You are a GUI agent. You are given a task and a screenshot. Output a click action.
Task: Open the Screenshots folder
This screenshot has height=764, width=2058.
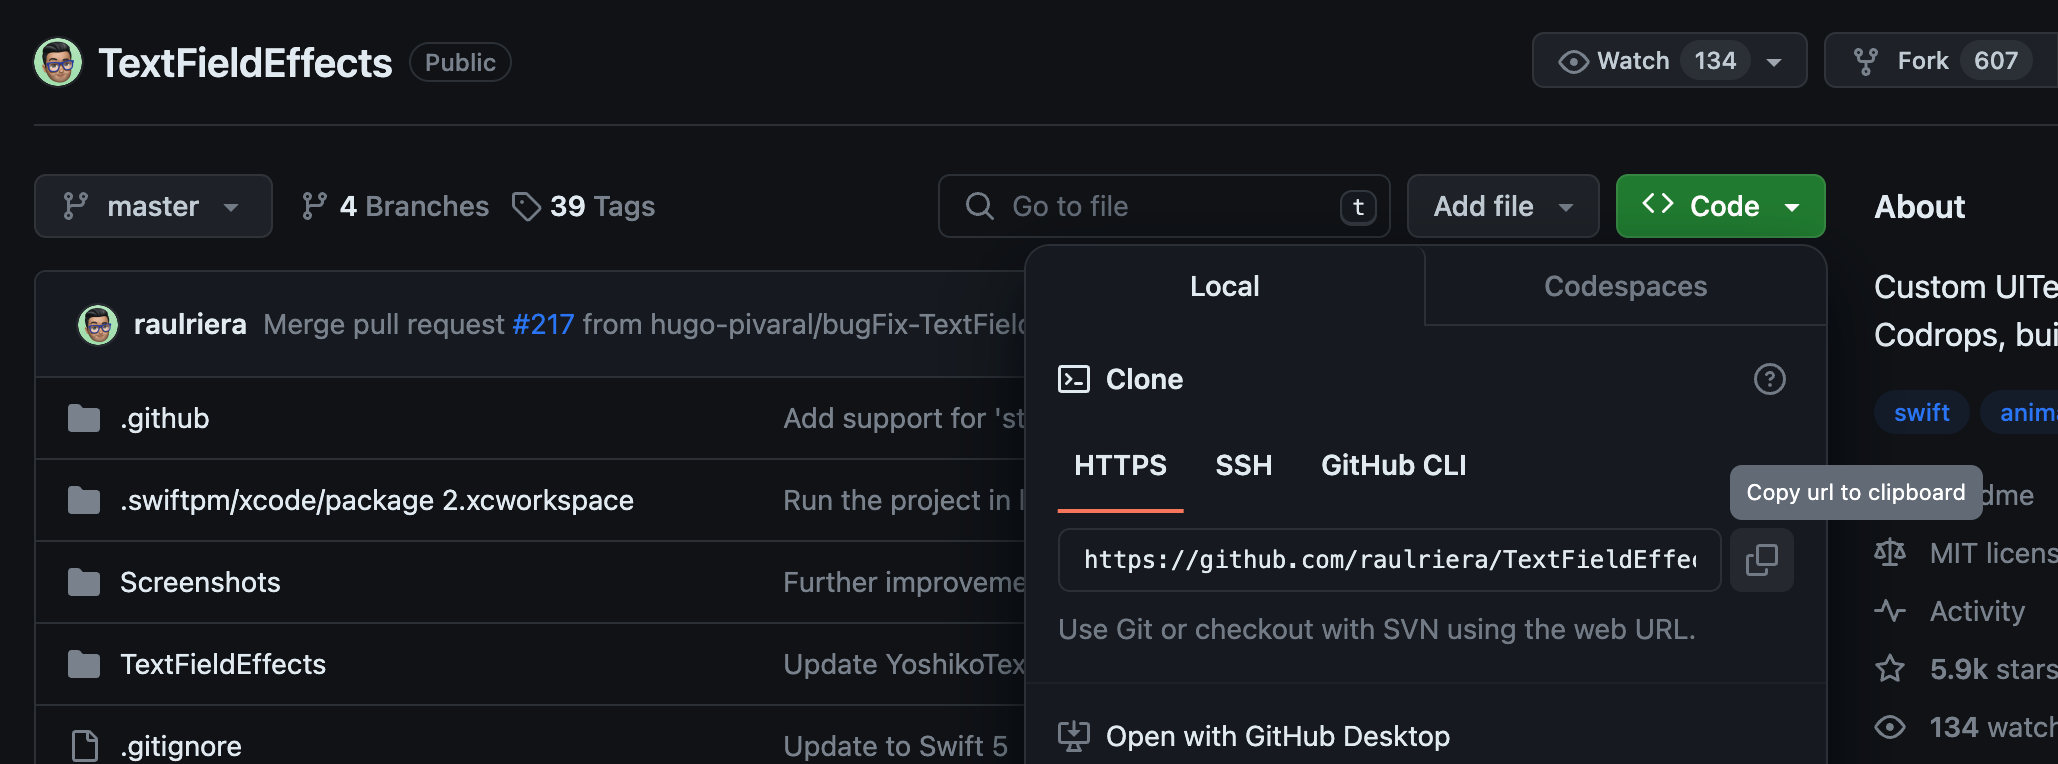200,582
